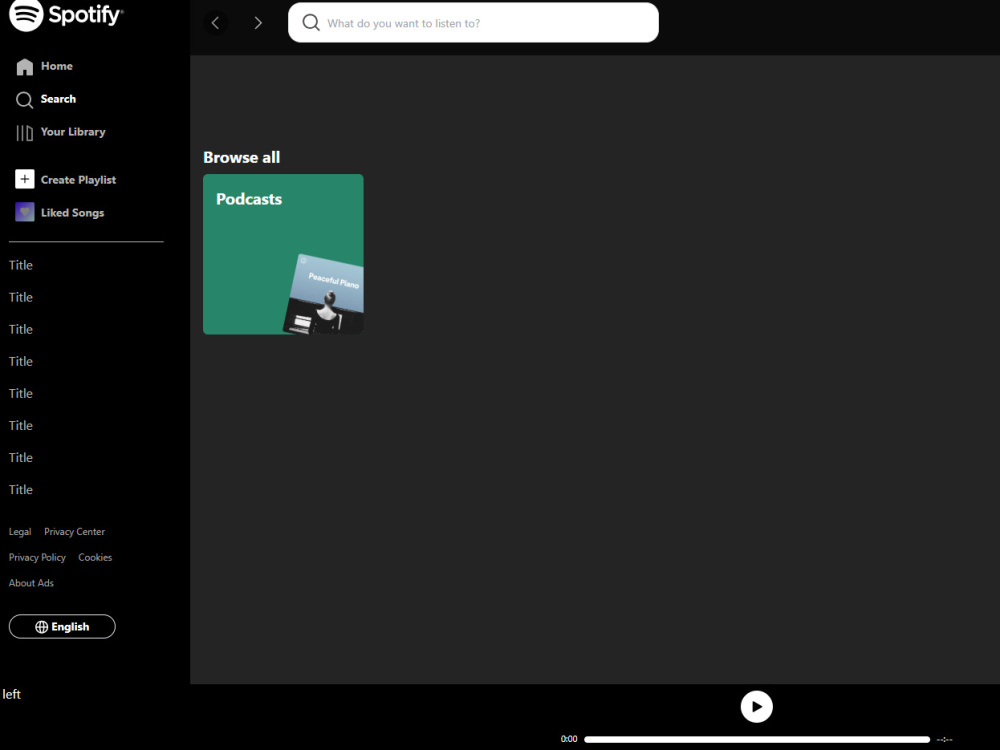This screenshot has width=1000, height=750.
Task: Open the Cookies link
Action: click(x=95, y=557)
